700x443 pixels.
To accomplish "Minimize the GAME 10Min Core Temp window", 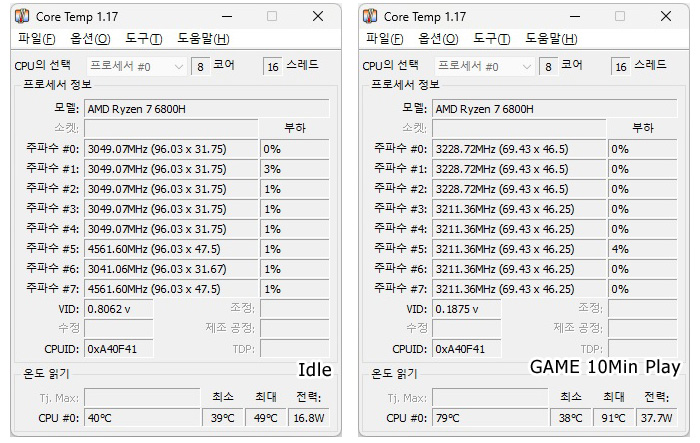I will pos(575,17).
